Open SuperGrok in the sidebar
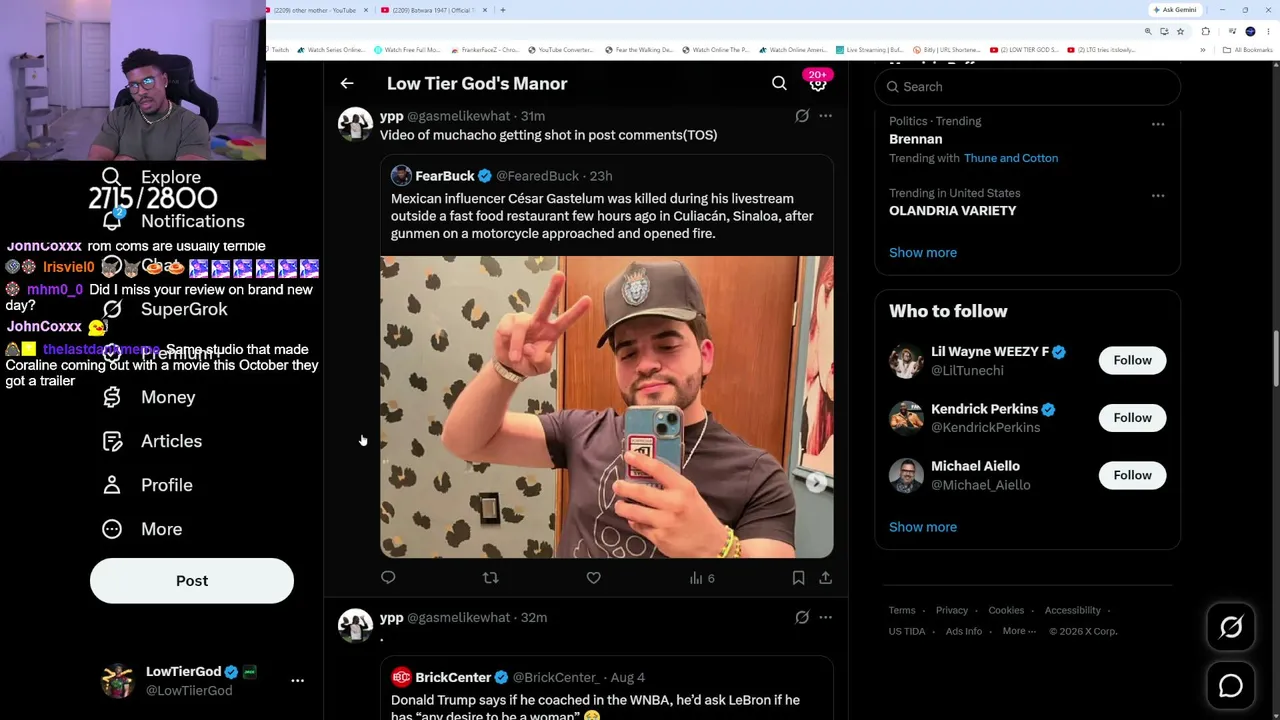 tap(165, 309)
